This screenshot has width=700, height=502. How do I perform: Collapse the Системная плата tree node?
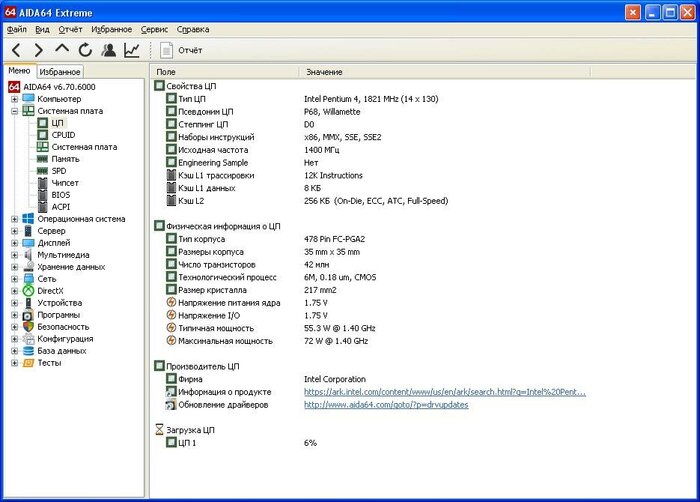pyautogui.click(x=14, y=111)
